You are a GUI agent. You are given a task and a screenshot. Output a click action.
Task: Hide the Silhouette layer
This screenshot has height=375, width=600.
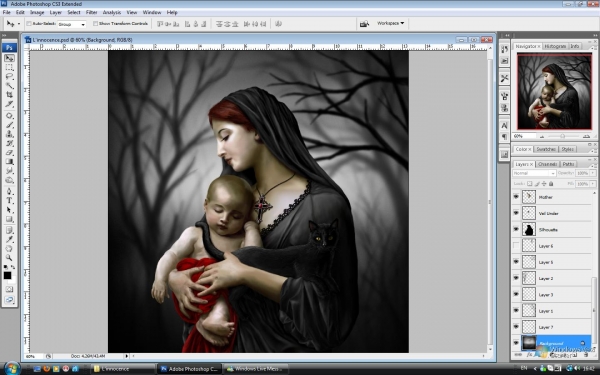(516, 229)
